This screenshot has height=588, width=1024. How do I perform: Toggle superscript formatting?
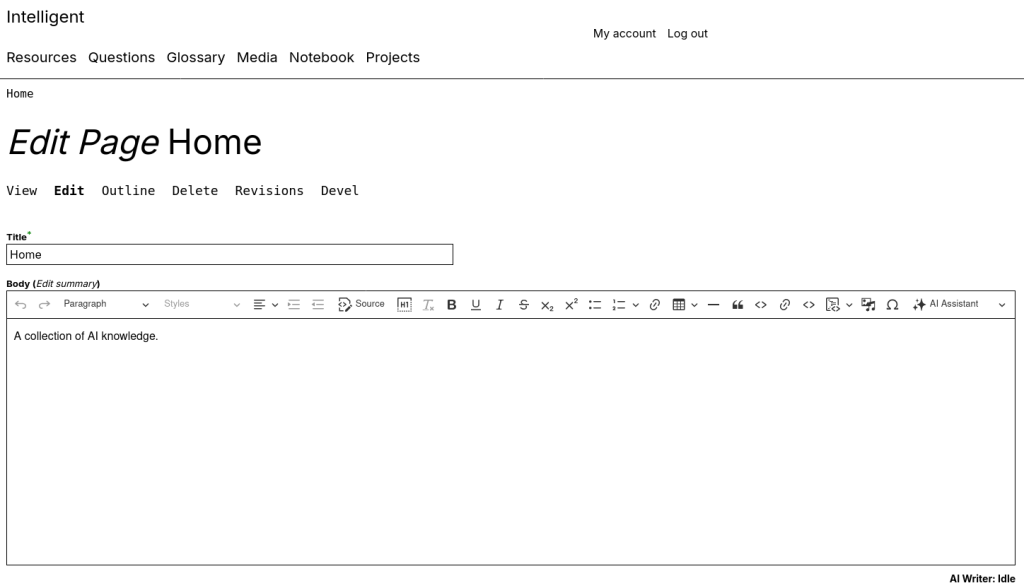pyautogui.click(x=571, y=304)
